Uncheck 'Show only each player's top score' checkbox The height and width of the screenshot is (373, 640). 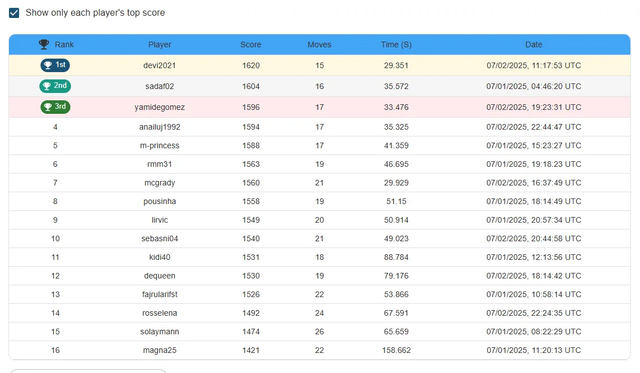14,13
